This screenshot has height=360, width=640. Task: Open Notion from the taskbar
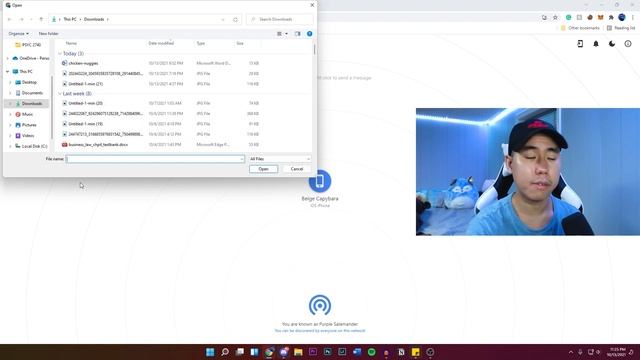point(401,352)
